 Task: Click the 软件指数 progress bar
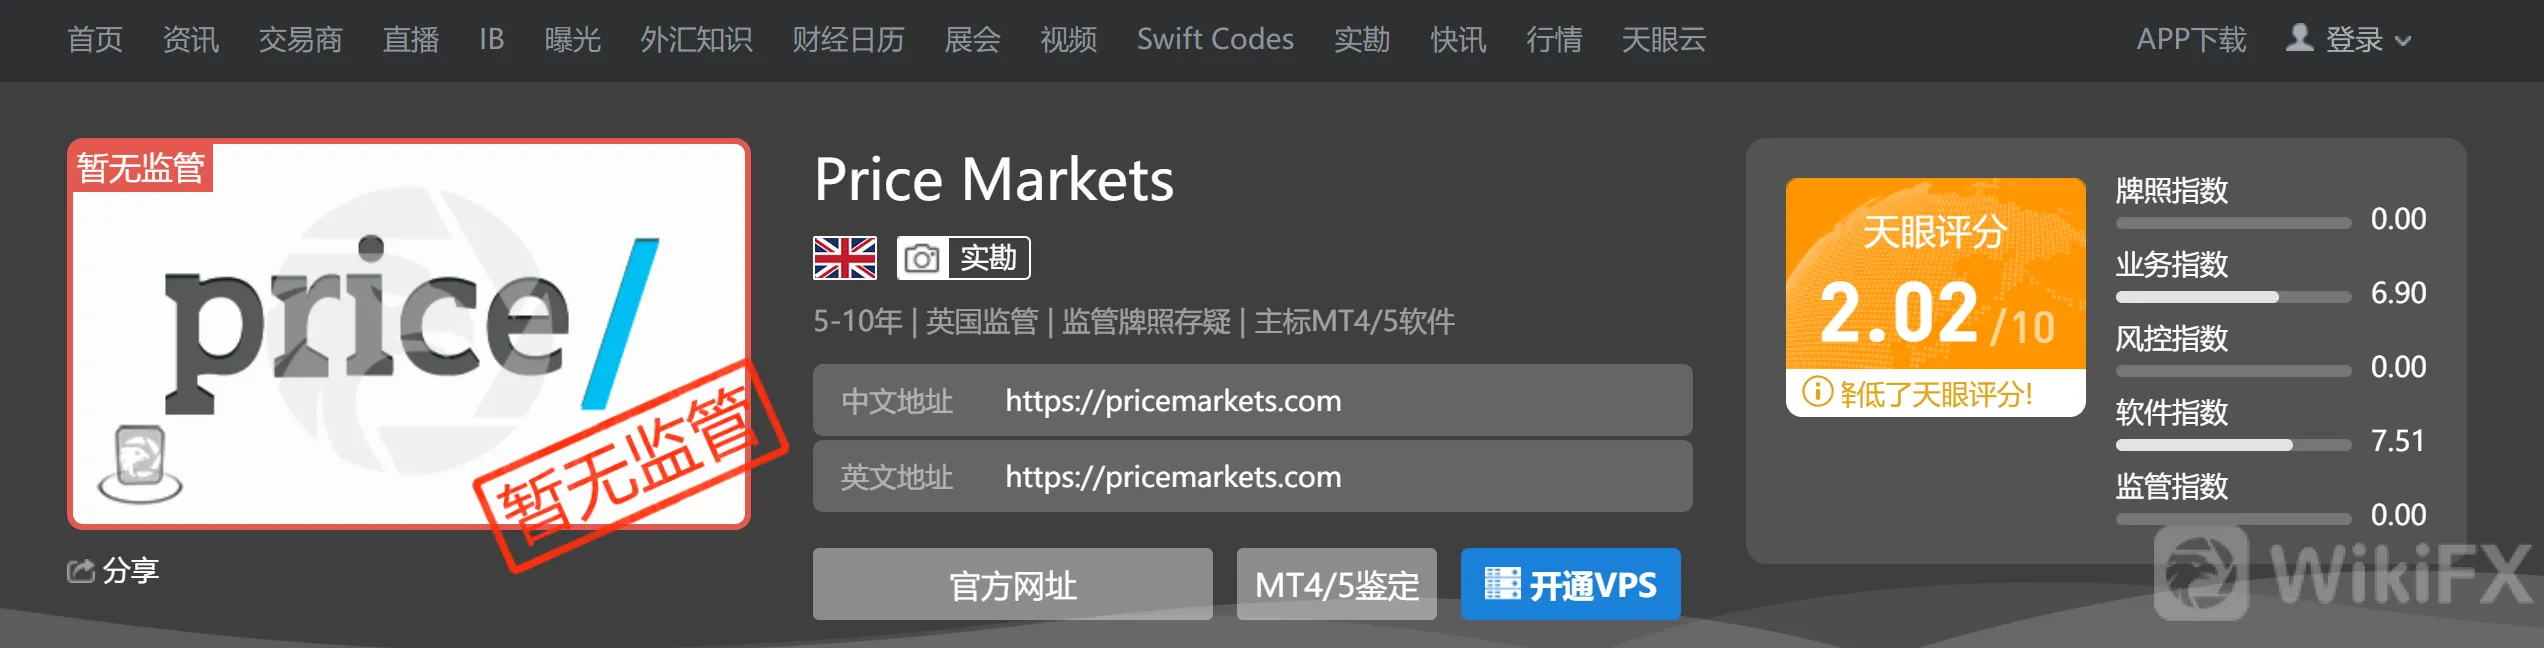click(x=2234, y=445)
